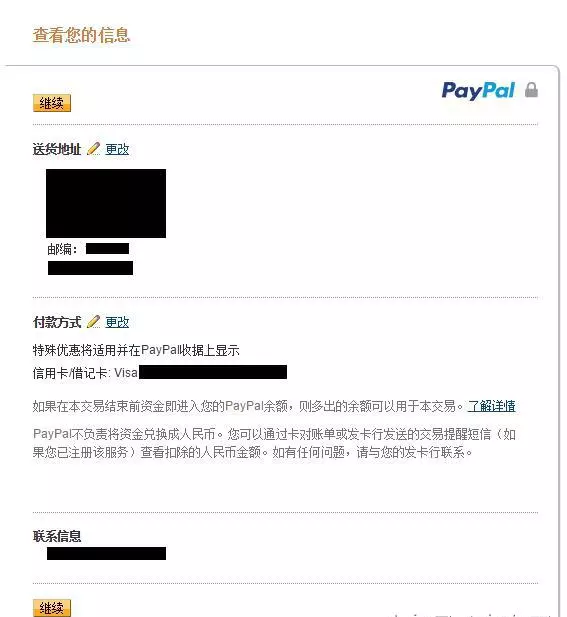The width and height of the screenshot is (567, 617).
Task: Click the redacted Visa card number
Action: [213, 372]
